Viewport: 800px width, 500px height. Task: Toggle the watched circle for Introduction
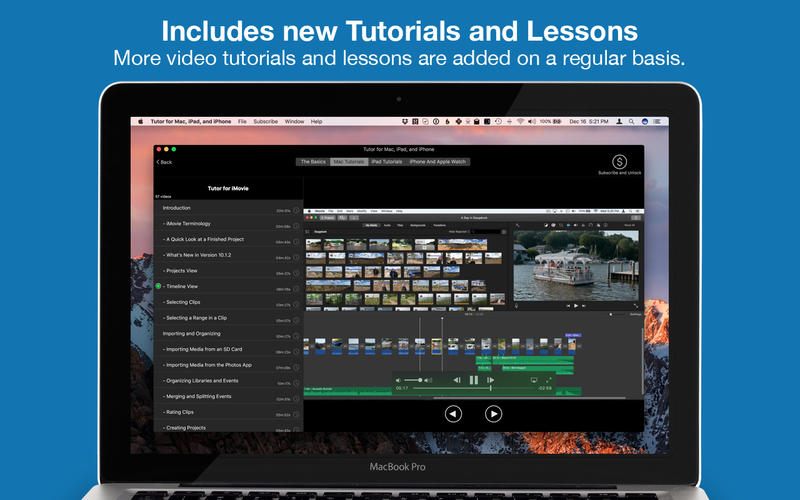click(296, 209)
